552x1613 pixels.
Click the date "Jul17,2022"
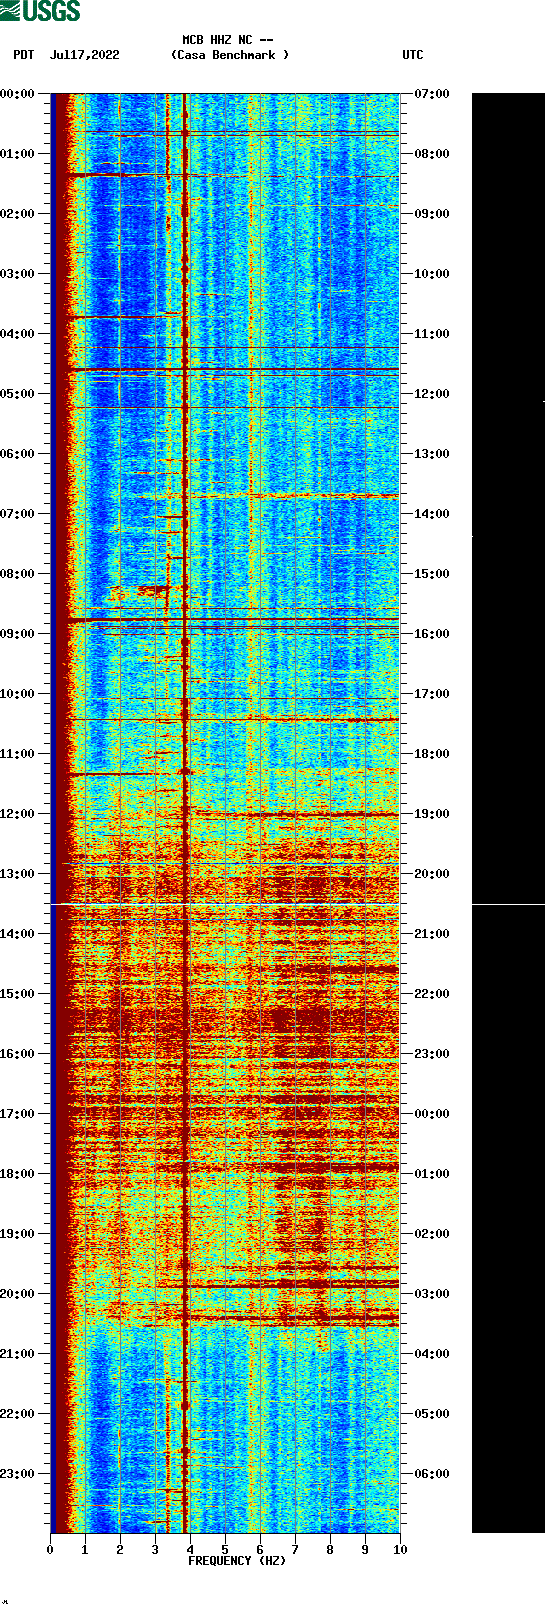pos(84,55)
